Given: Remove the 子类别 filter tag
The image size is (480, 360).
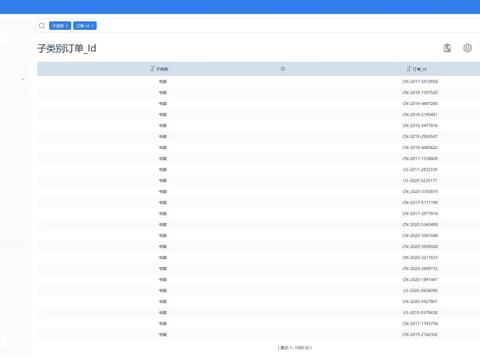Looking at the screenshot, I should tap(67, 26).
